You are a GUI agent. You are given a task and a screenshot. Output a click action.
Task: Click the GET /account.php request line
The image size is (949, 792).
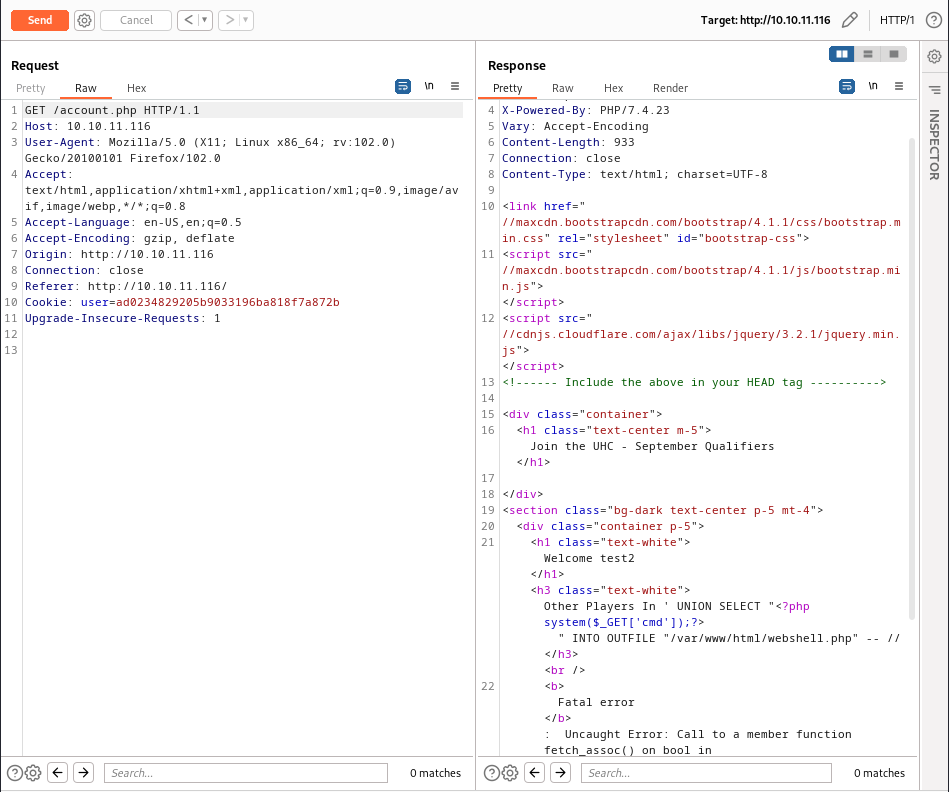click(x=112, y=110)
